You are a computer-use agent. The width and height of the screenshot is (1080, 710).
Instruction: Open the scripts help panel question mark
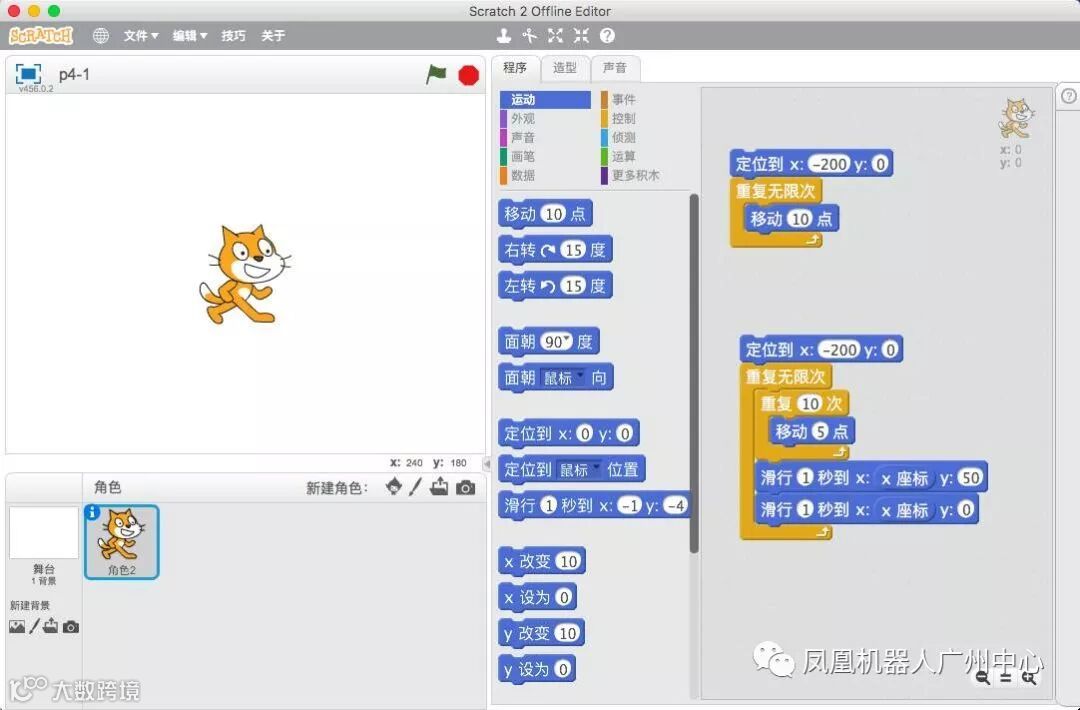pos(1068,96)
